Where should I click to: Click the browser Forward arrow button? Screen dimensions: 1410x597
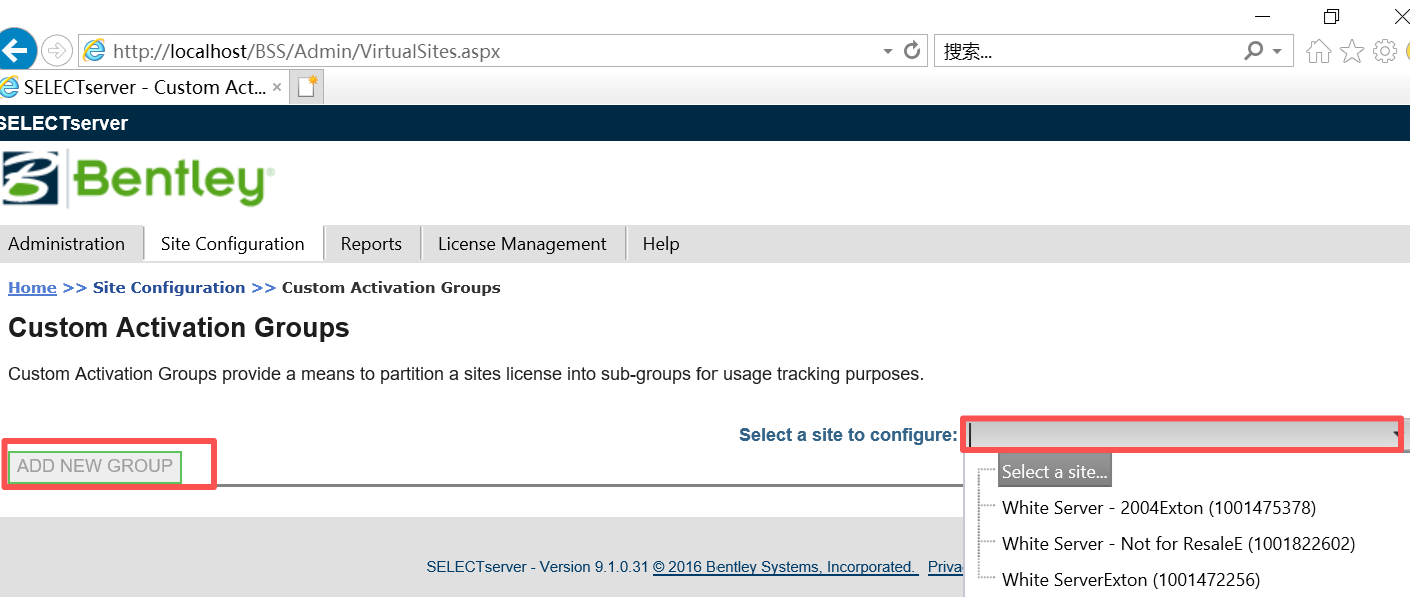click(x=57, y=50)
